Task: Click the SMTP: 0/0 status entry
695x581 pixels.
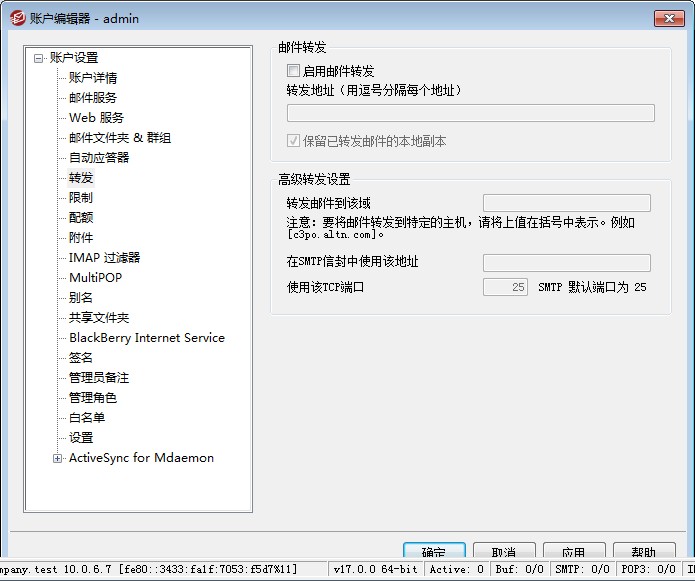Action: click(x=582, y=569)
